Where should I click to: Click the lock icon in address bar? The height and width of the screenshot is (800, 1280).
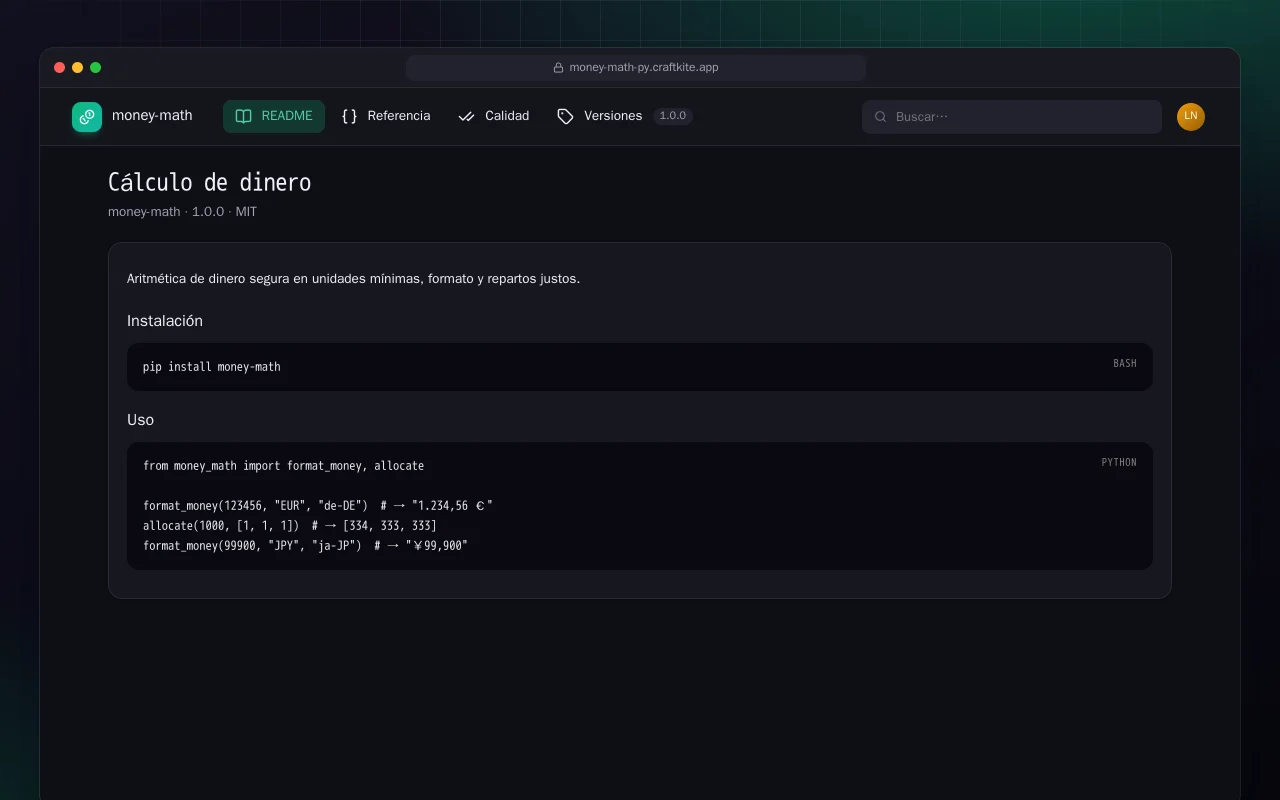pos(559,68)
